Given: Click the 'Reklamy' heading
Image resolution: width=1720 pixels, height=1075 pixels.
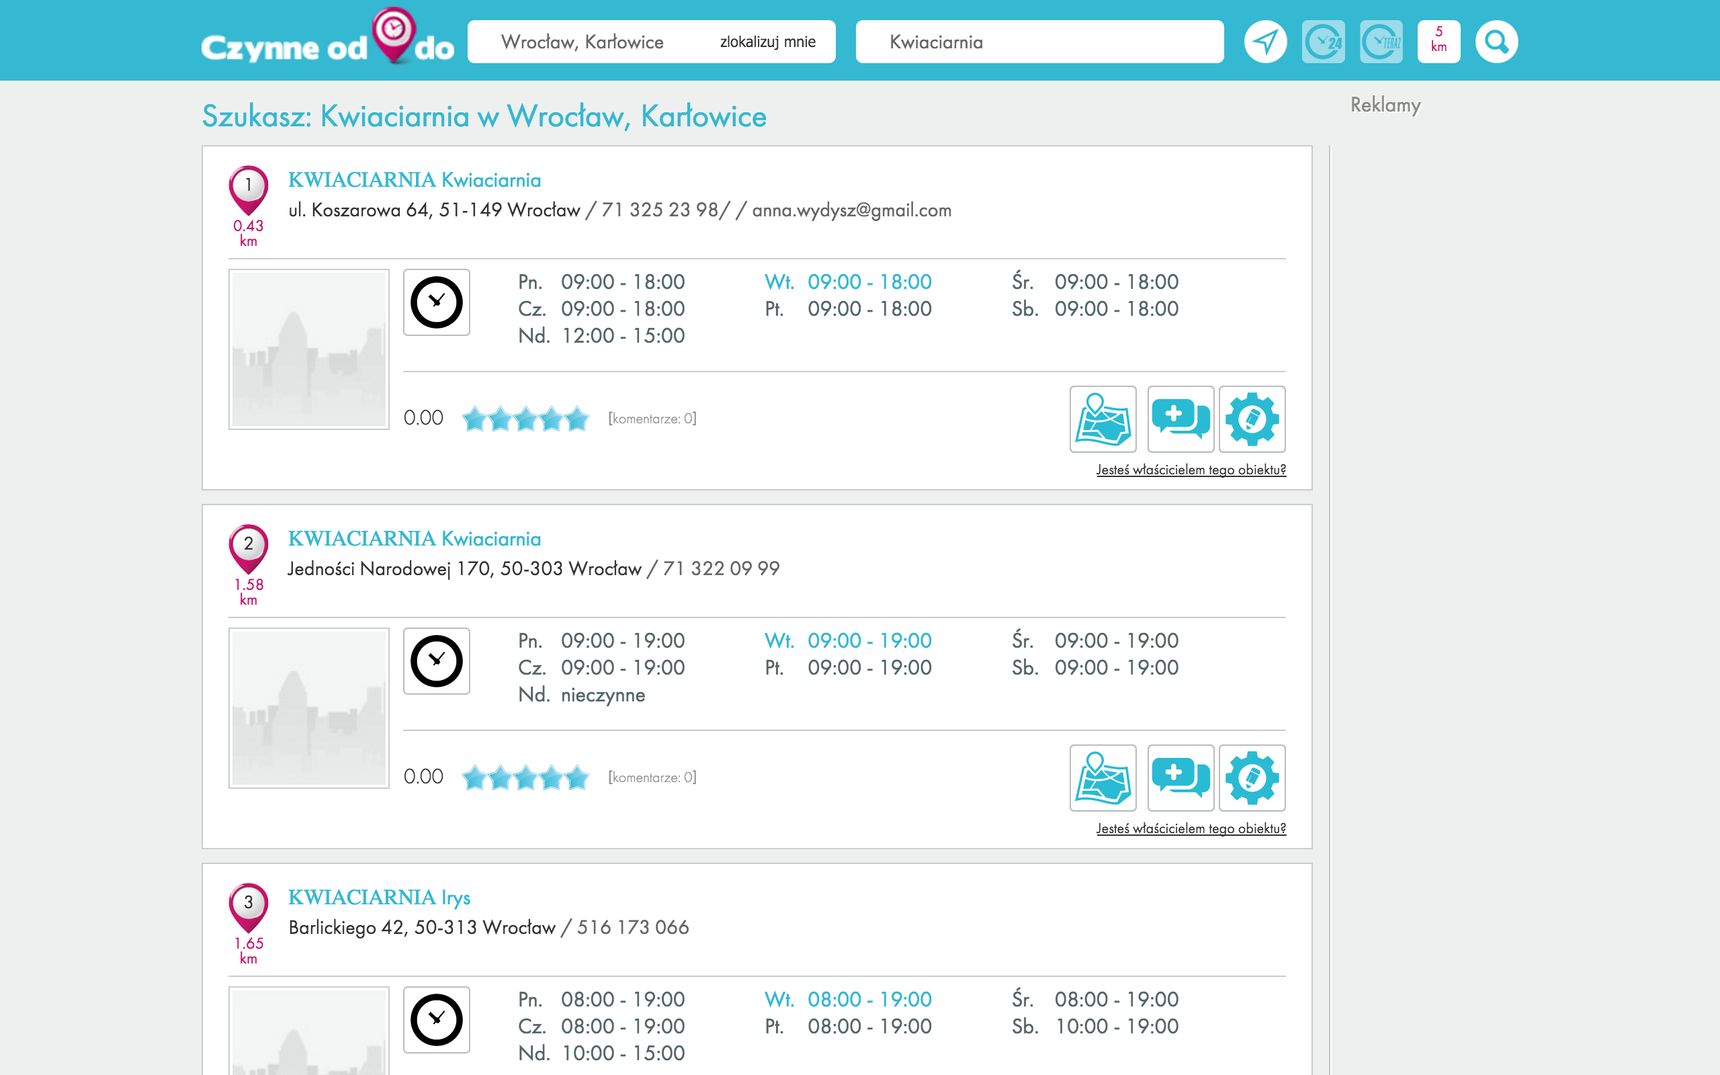Looking at the screenshot, I should tap(1385, 105).
